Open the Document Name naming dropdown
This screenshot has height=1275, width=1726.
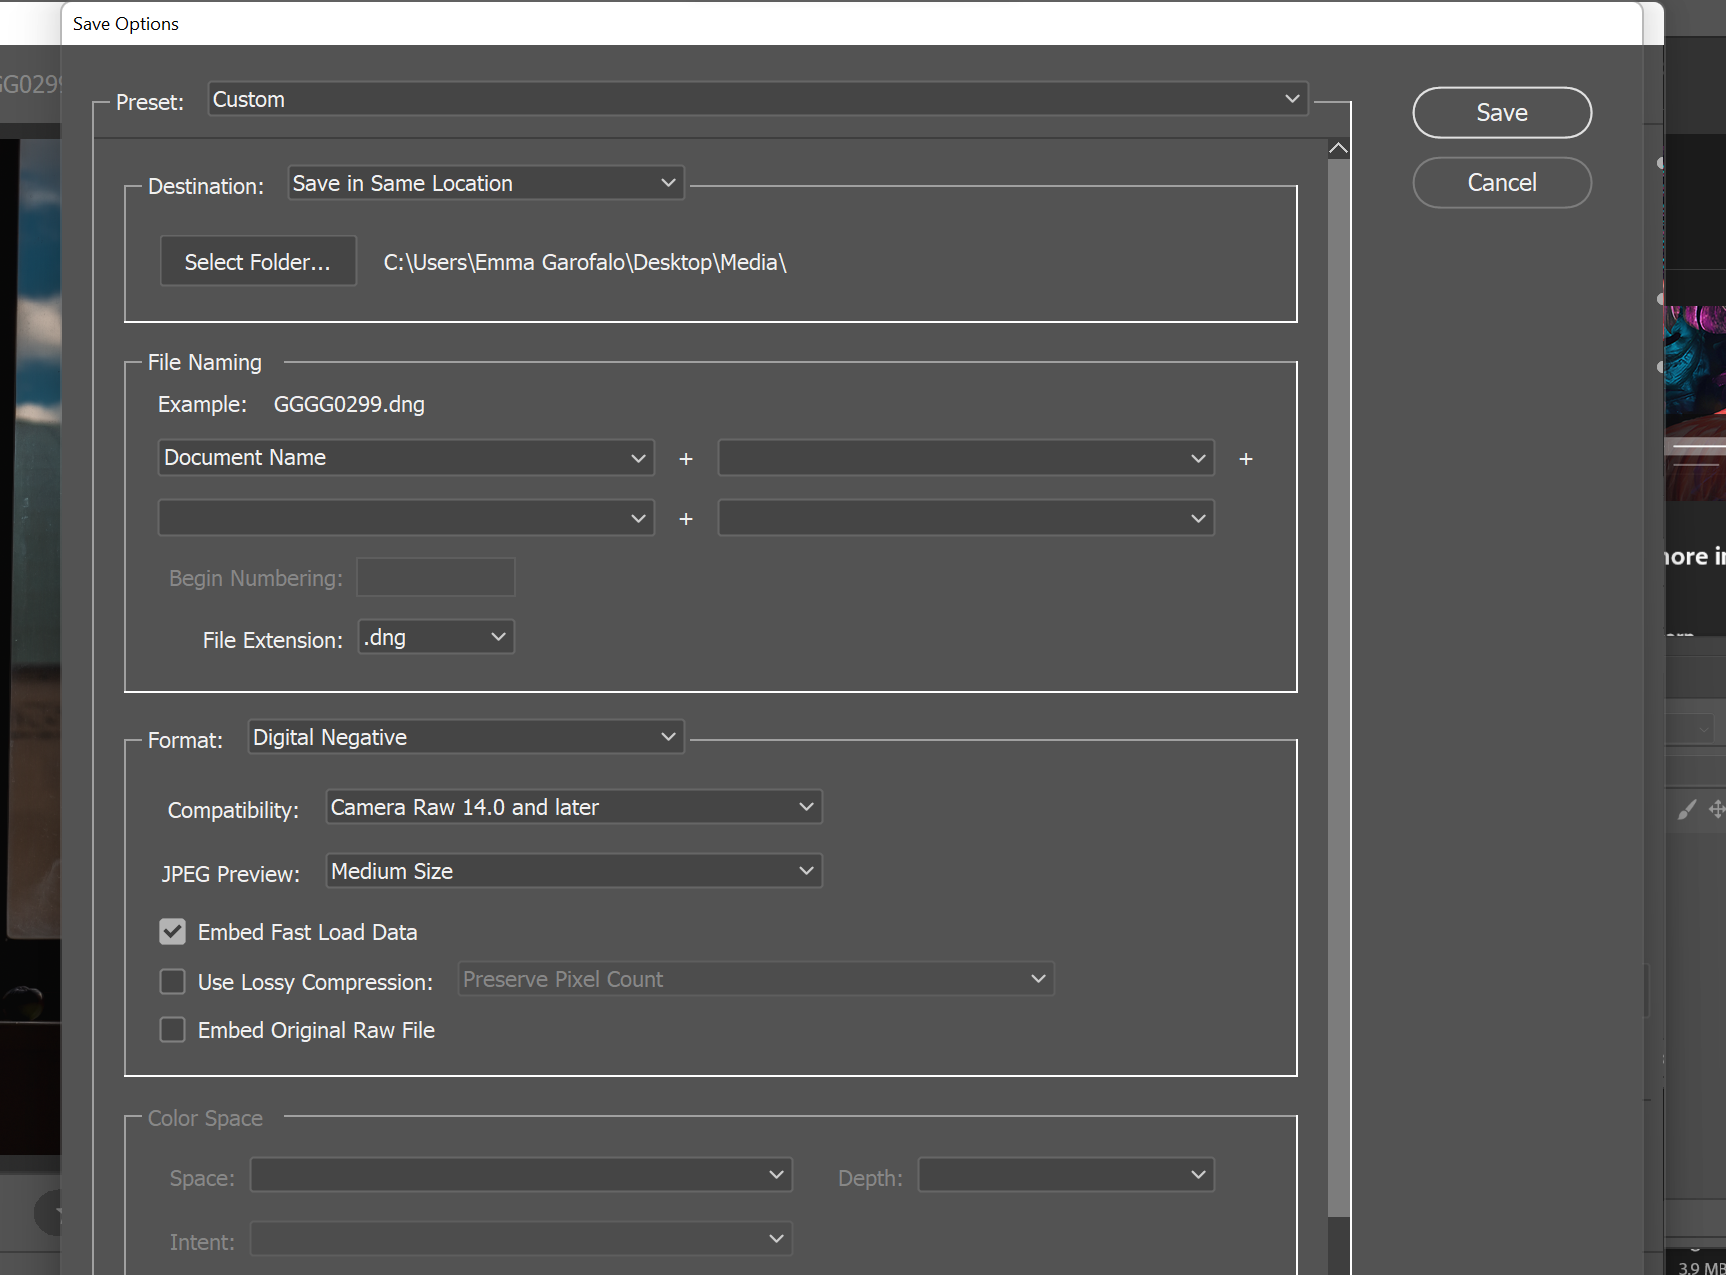pos(405,458)
